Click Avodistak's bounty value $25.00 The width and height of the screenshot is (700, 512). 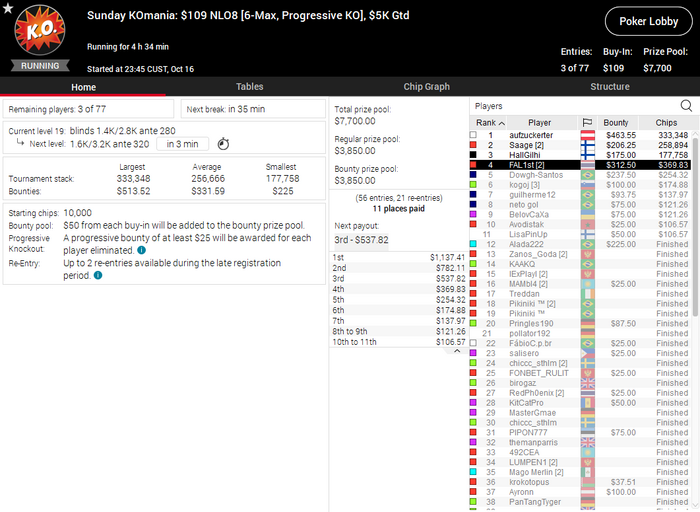pos(624,225)
